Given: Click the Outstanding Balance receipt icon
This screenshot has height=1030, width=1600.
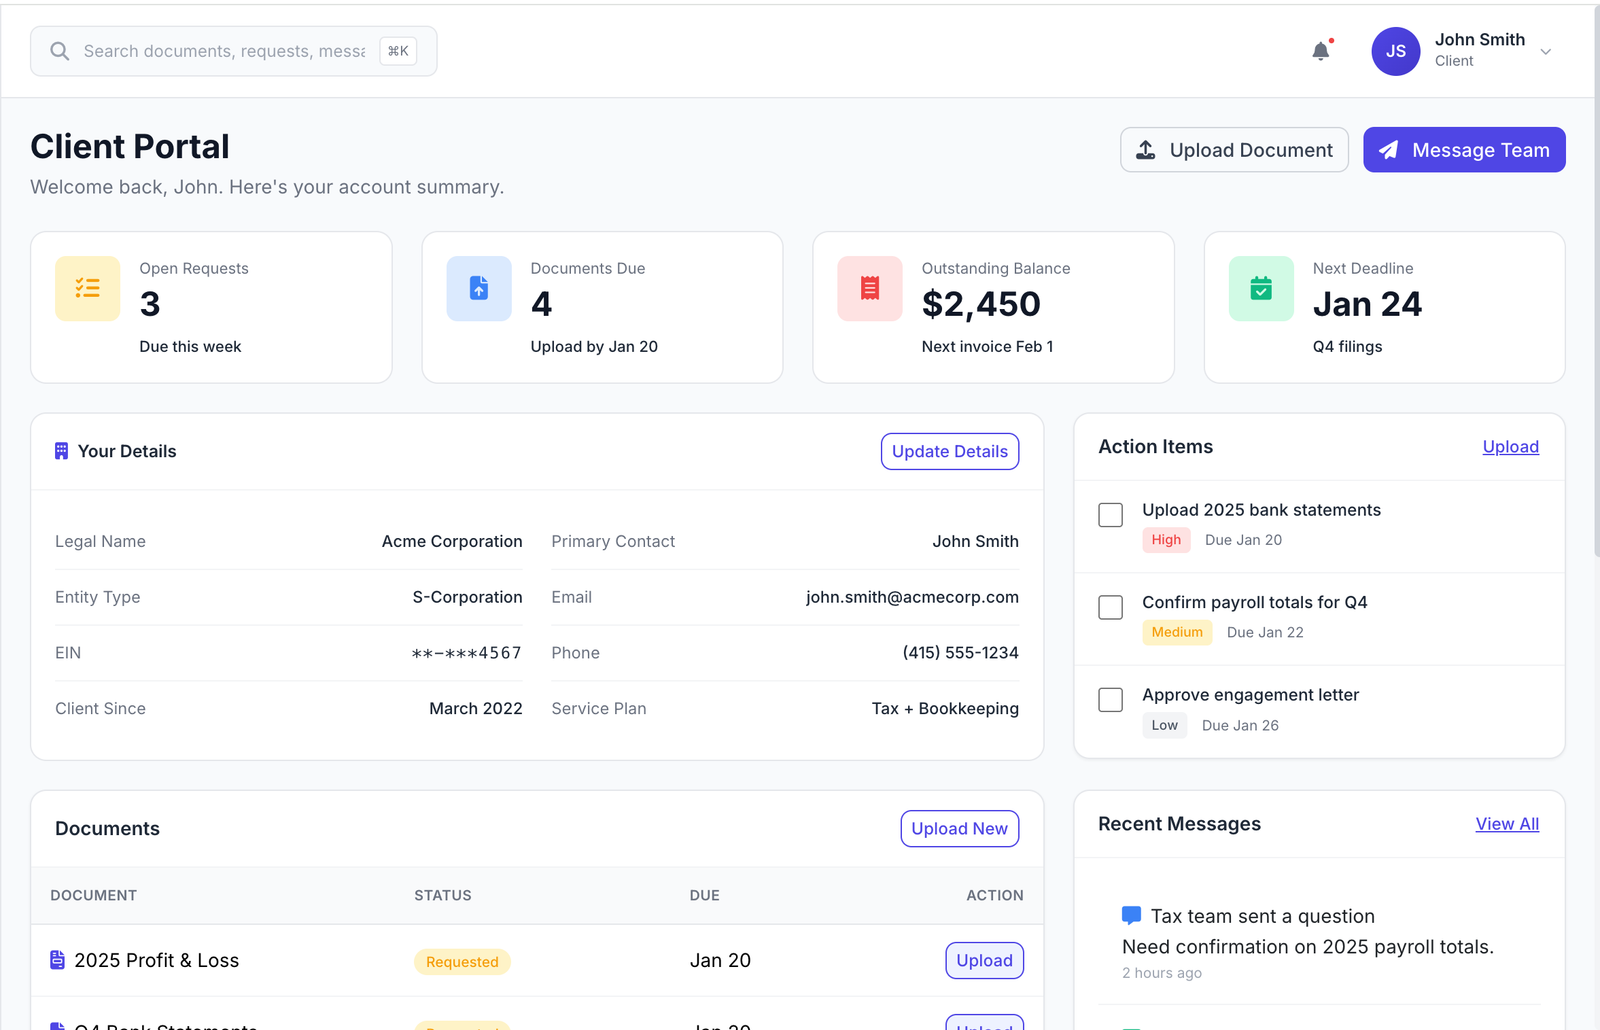Looking at the screenshot, I should point(868,288).
